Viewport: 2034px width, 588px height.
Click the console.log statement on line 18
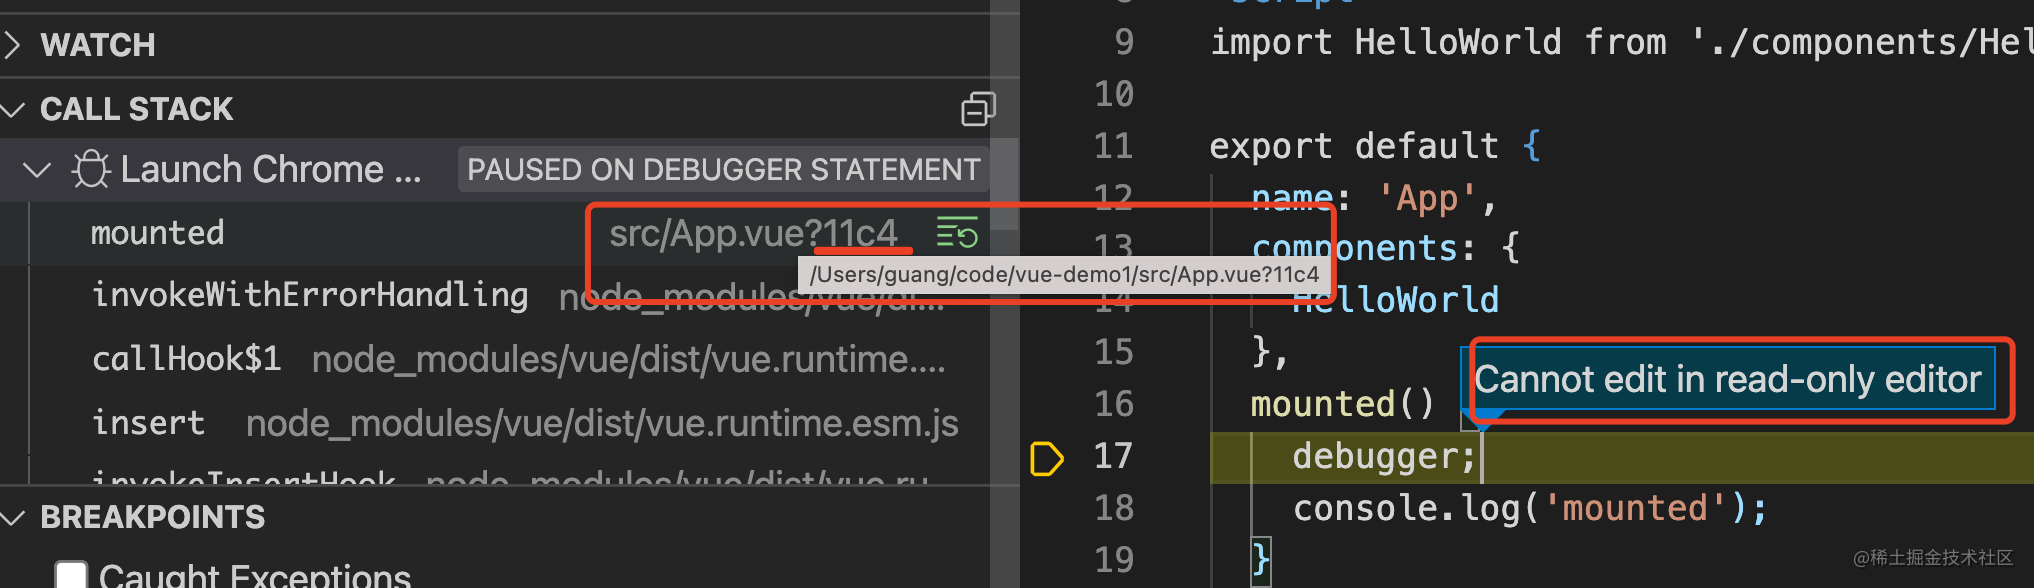click(1529, 509)
